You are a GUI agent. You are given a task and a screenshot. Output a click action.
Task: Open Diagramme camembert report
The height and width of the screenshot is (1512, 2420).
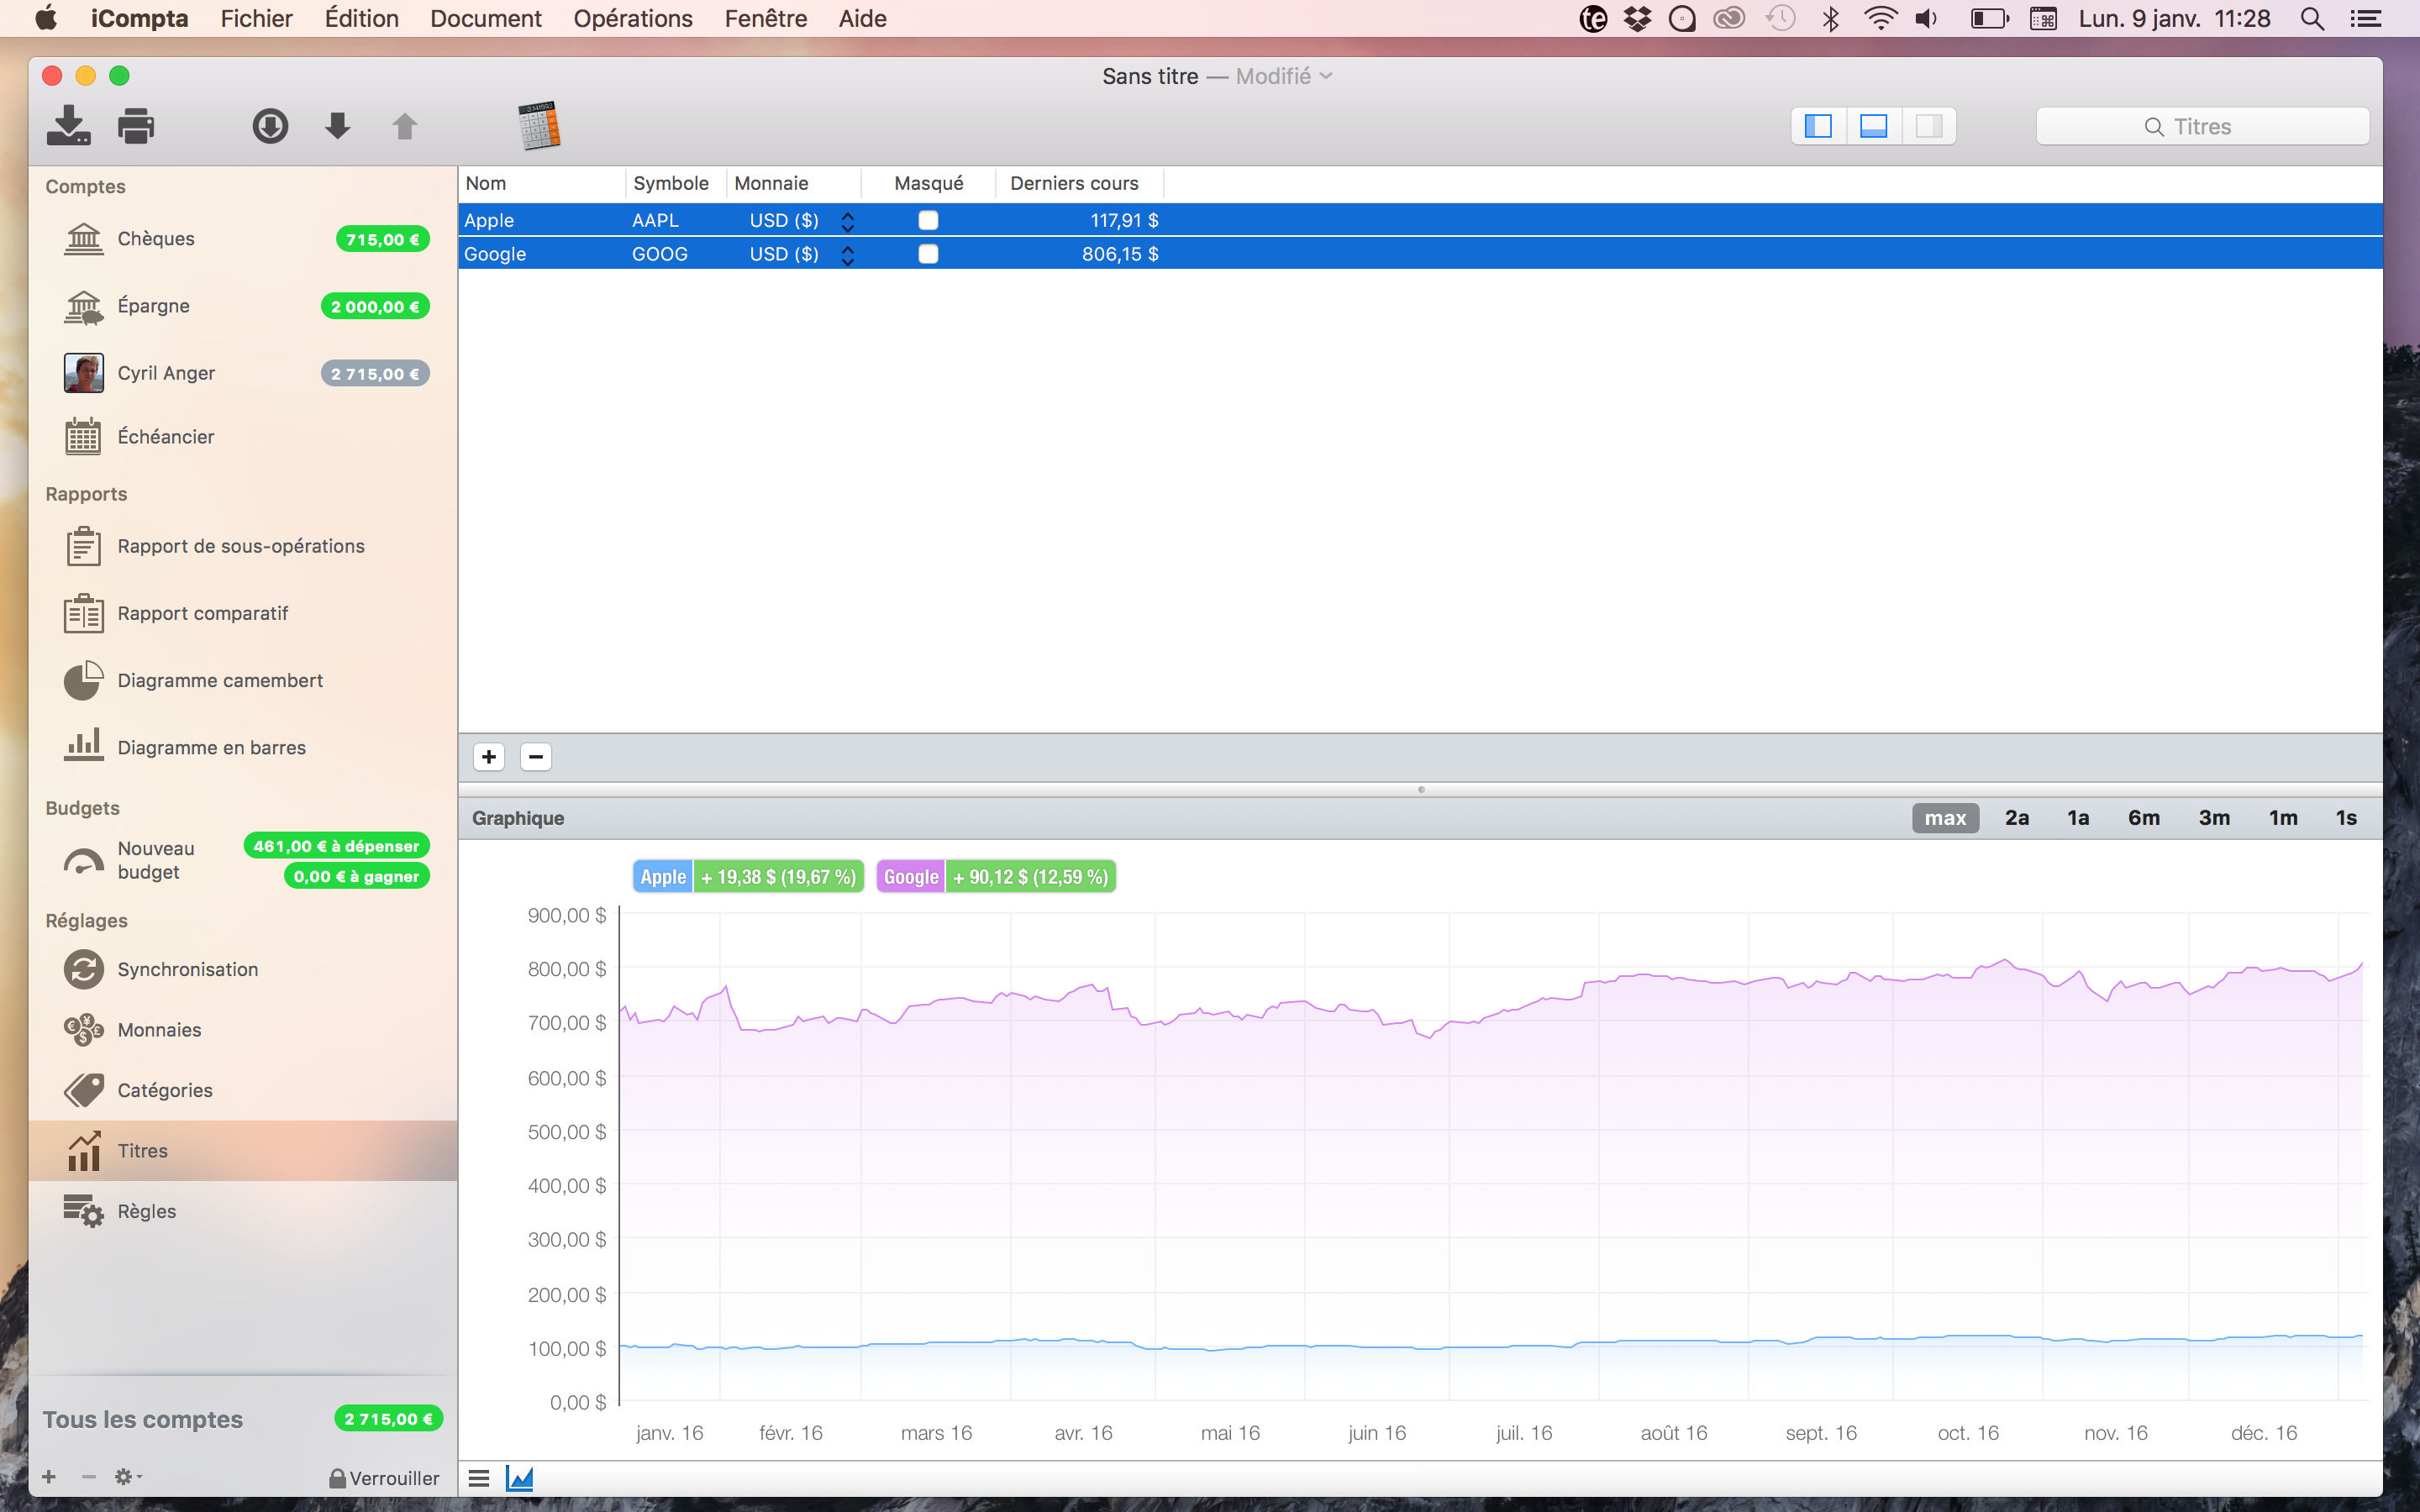tap(220, 680)
